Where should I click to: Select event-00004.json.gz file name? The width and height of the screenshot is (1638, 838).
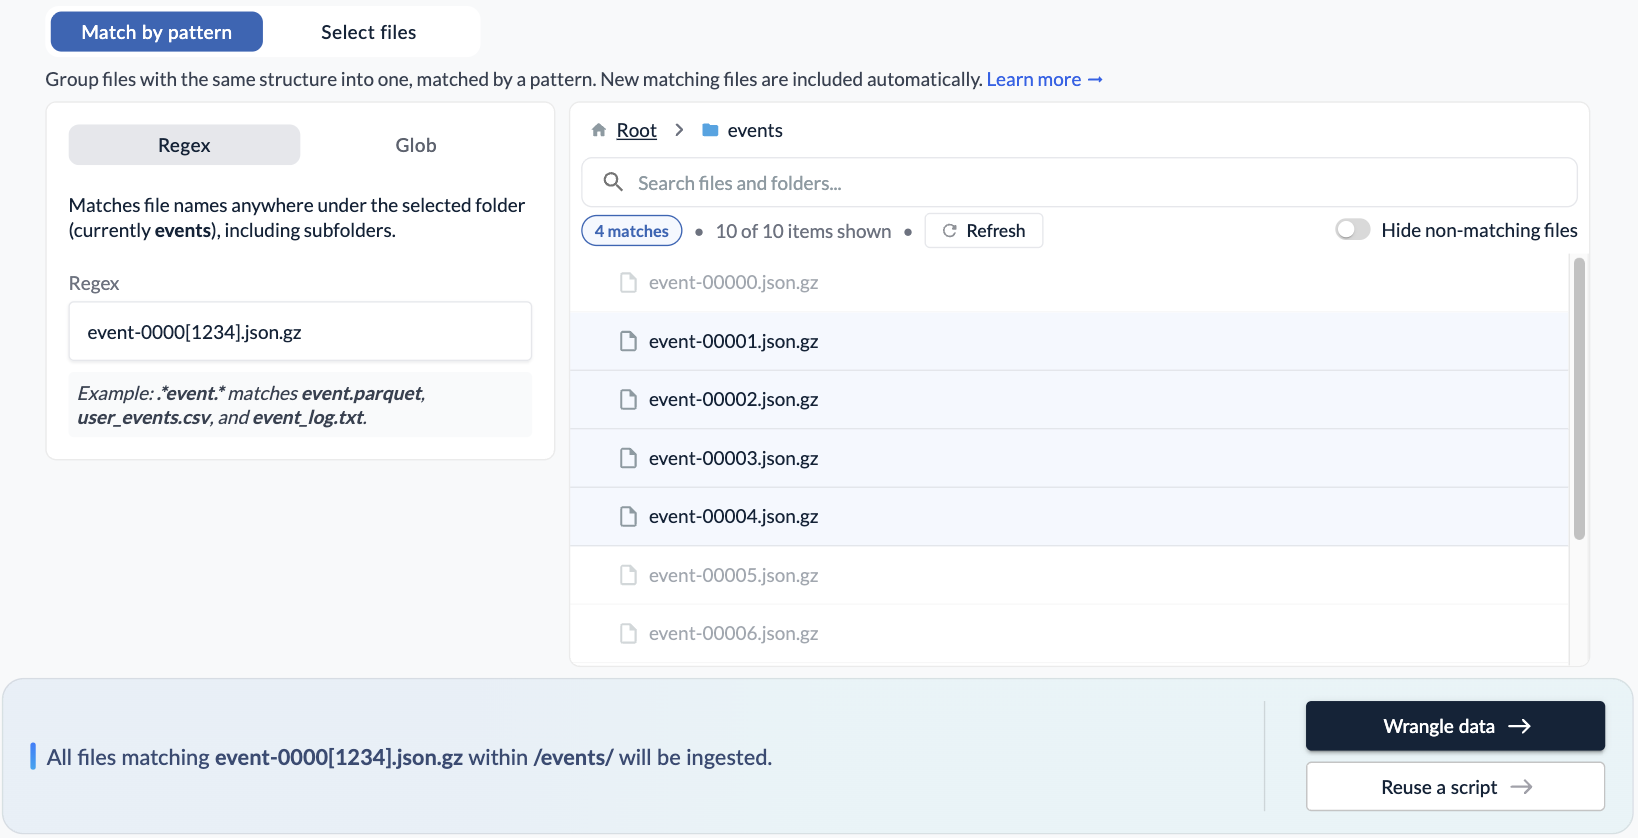click(733, 517)
